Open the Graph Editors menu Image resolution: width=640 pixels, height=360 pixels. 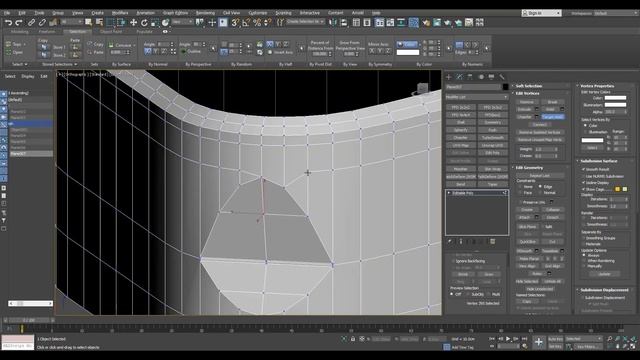click(176, 13)
